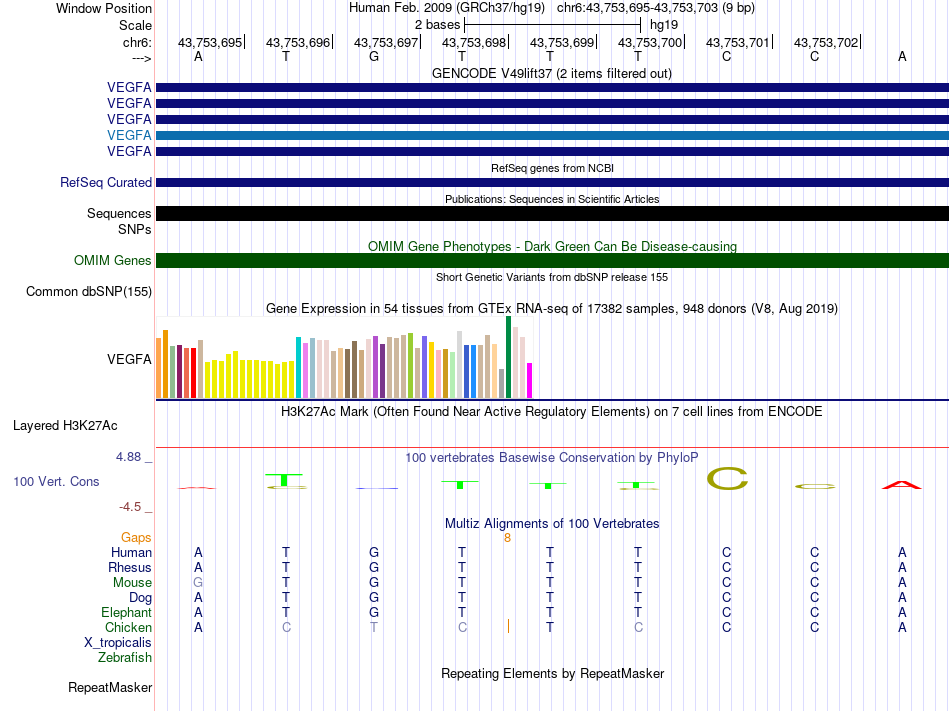Click the black Sequences track bar
This screenshot has width=950, height=711.
tap(552, 213)
